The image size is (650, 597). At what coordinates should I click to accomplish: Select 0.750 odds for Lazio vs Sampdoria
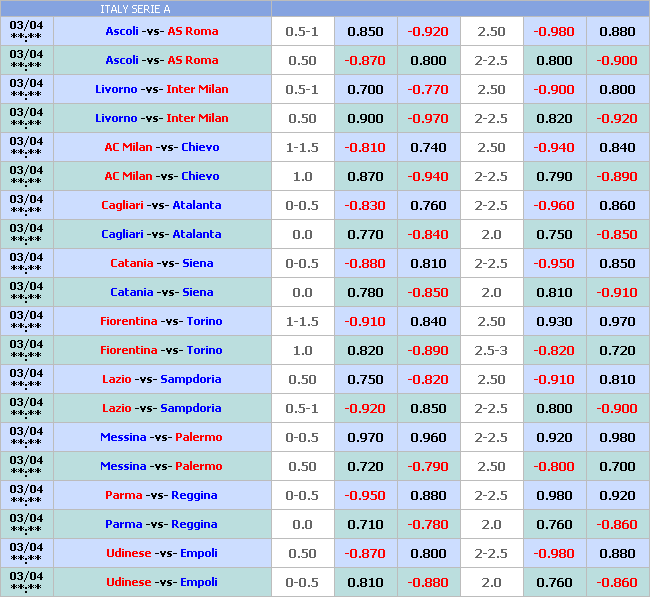point(365,379)
